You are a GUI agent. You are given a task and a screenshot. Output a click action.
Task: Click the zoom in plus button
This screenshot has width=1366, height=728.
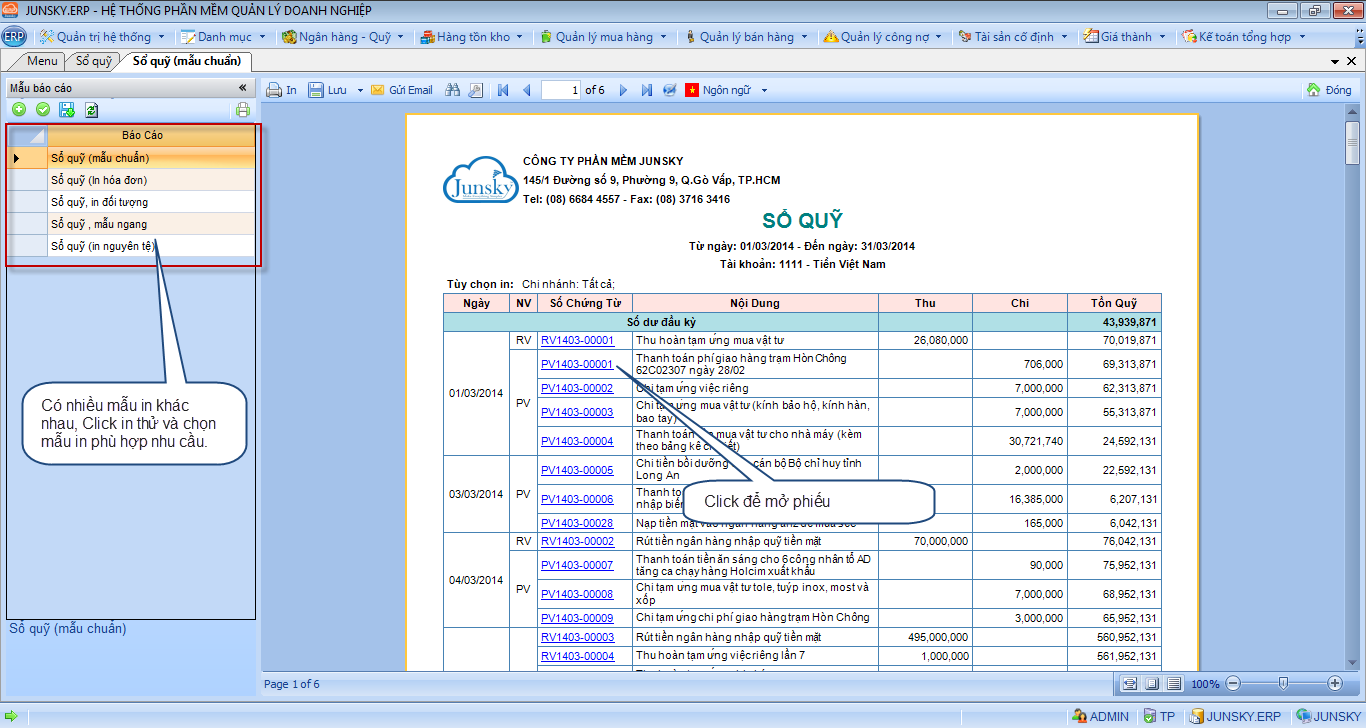pyautogui.click(x=1334, y=683)
